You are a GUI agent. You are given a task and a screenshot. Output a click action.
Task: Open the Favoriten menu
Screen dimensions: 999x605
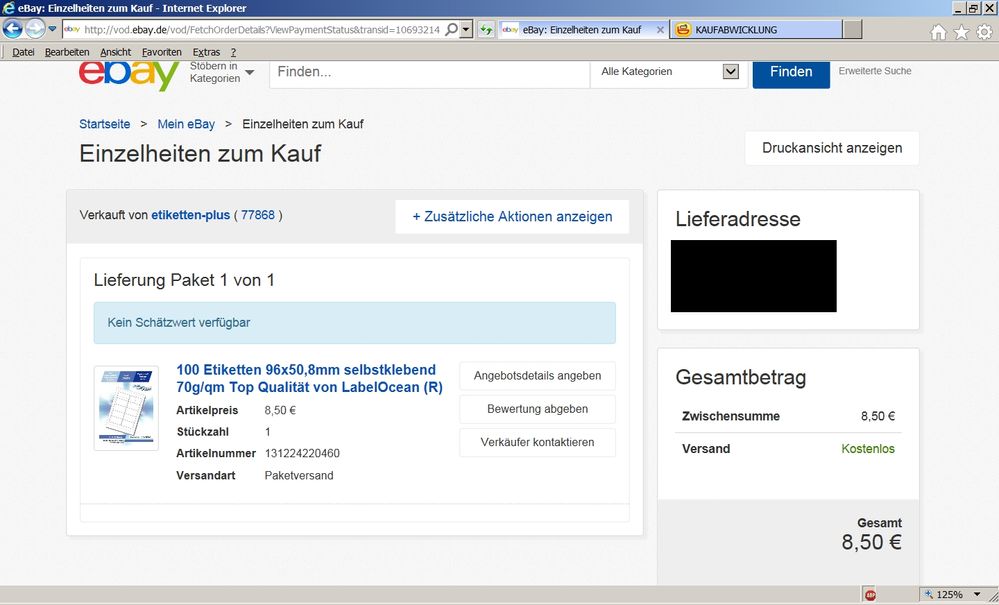coord(161,52)
